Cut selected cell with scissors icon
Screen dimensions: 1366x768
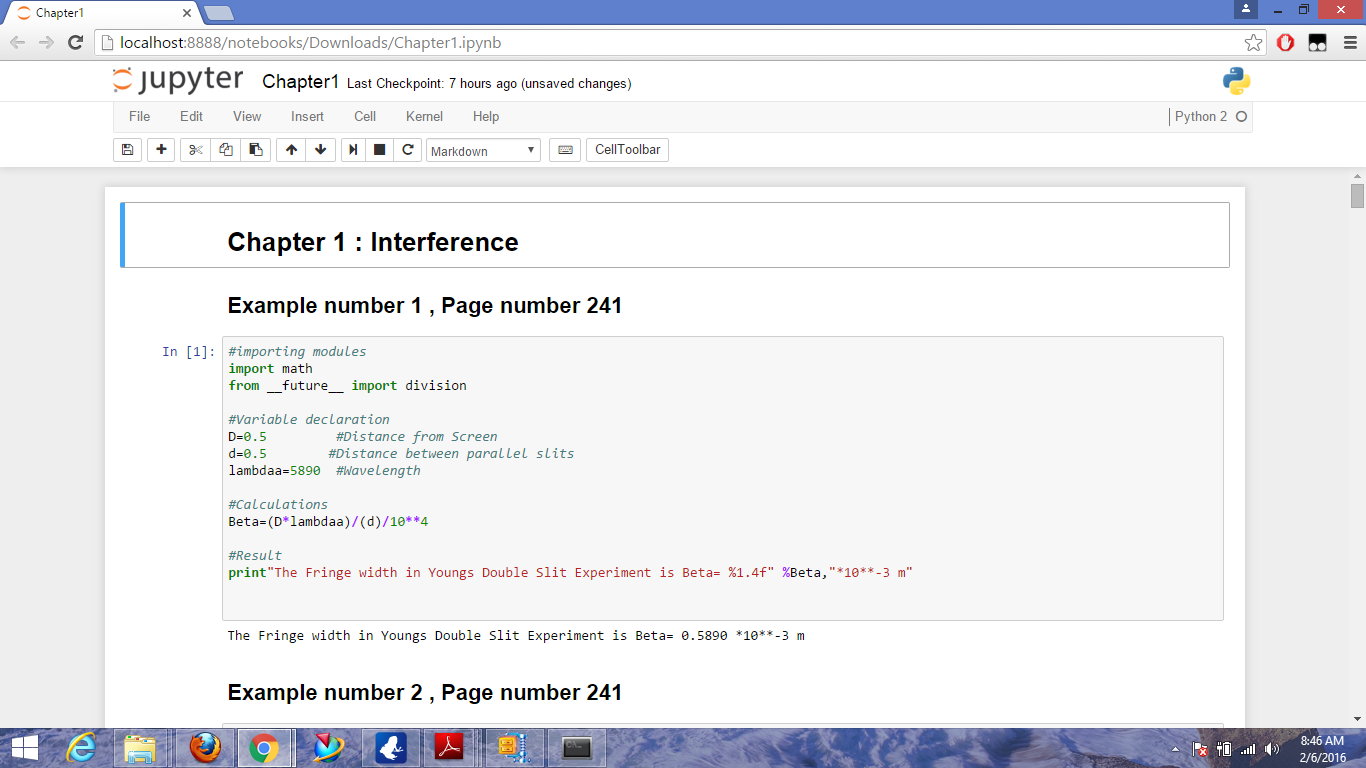[x=195, y=150]
